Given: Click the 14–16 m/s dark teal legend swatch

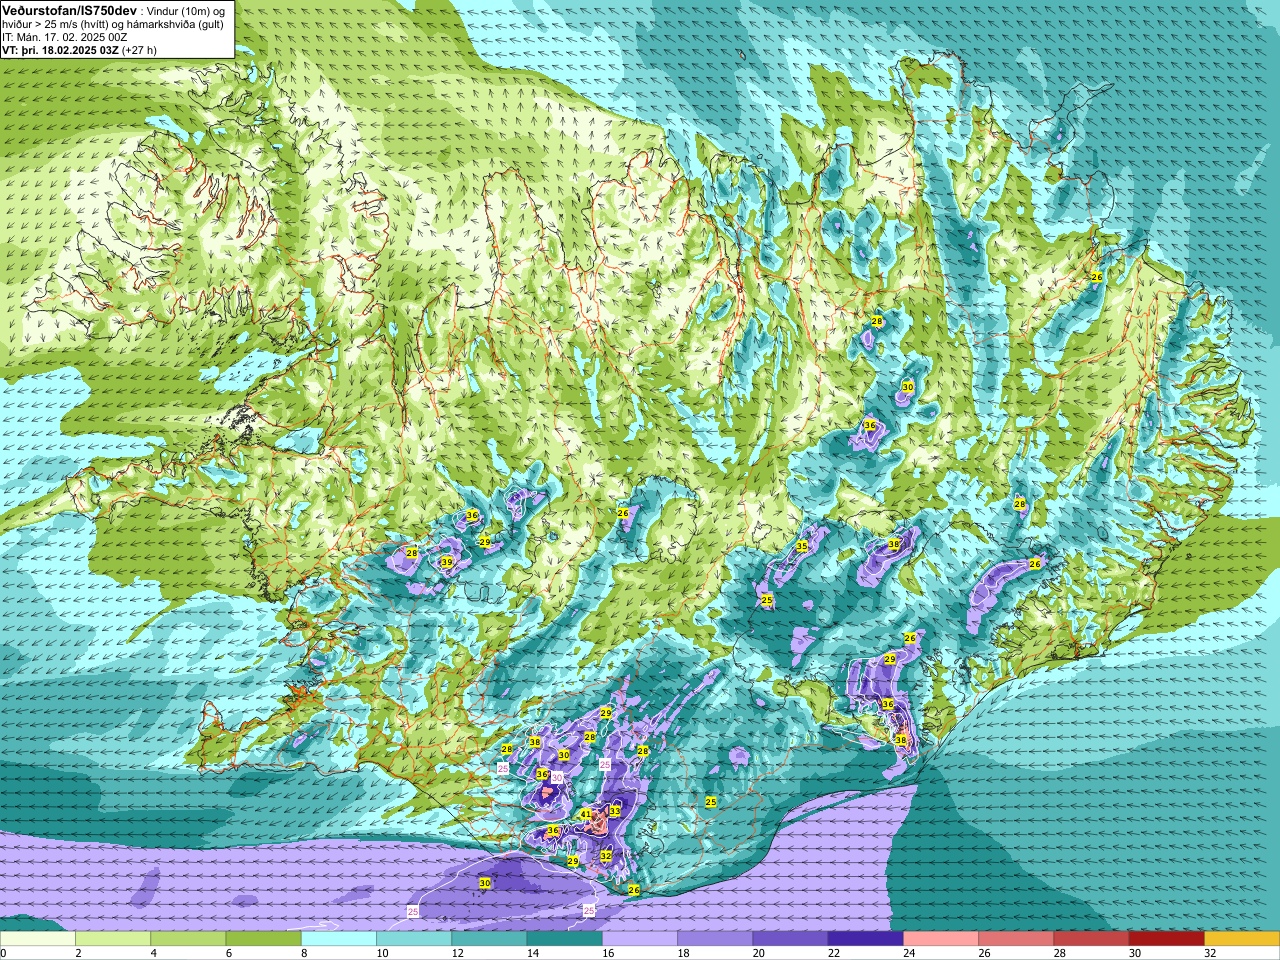Looking at the screenshot, I should coord(564,939).
